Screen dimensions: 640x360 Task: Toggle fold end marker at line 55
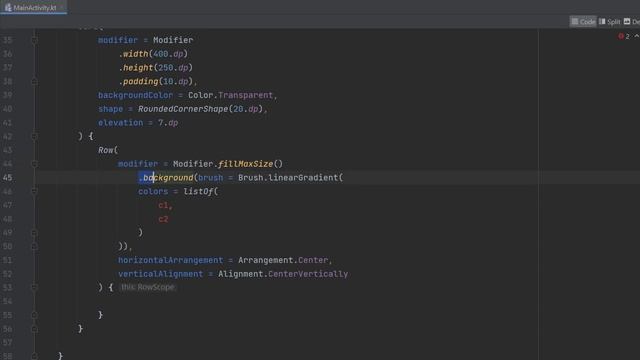(34, 315)
